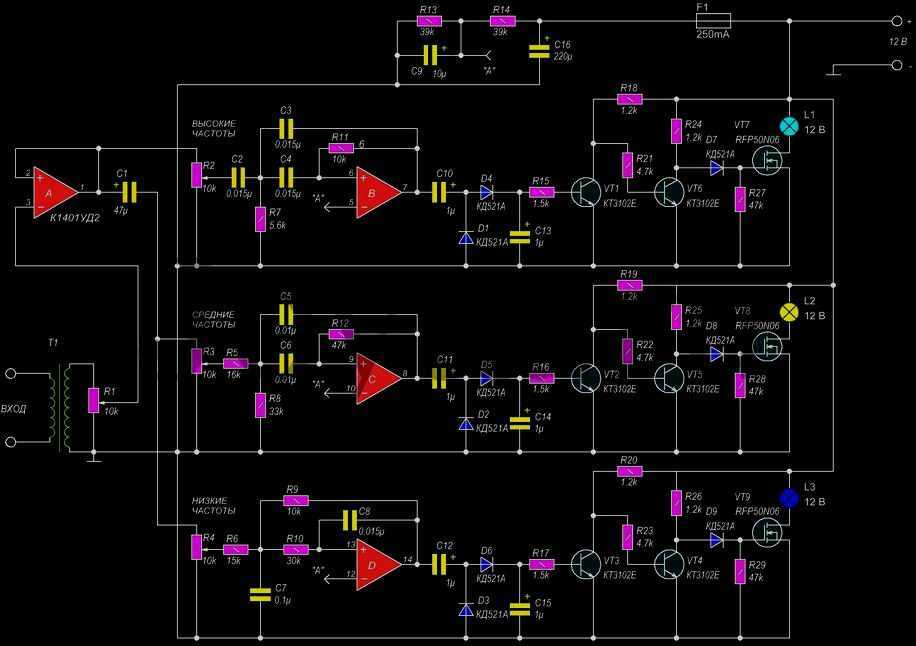Click the cyan lamp L1
916x646 pixels.
(x=788, y=126)
